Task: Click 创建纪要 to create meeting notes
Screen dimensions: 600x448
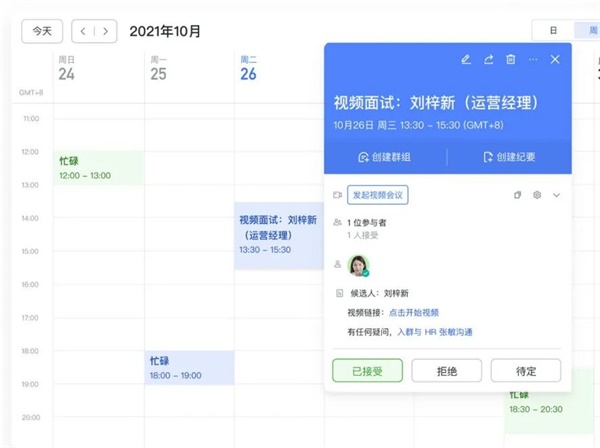Action: (510, 157)
